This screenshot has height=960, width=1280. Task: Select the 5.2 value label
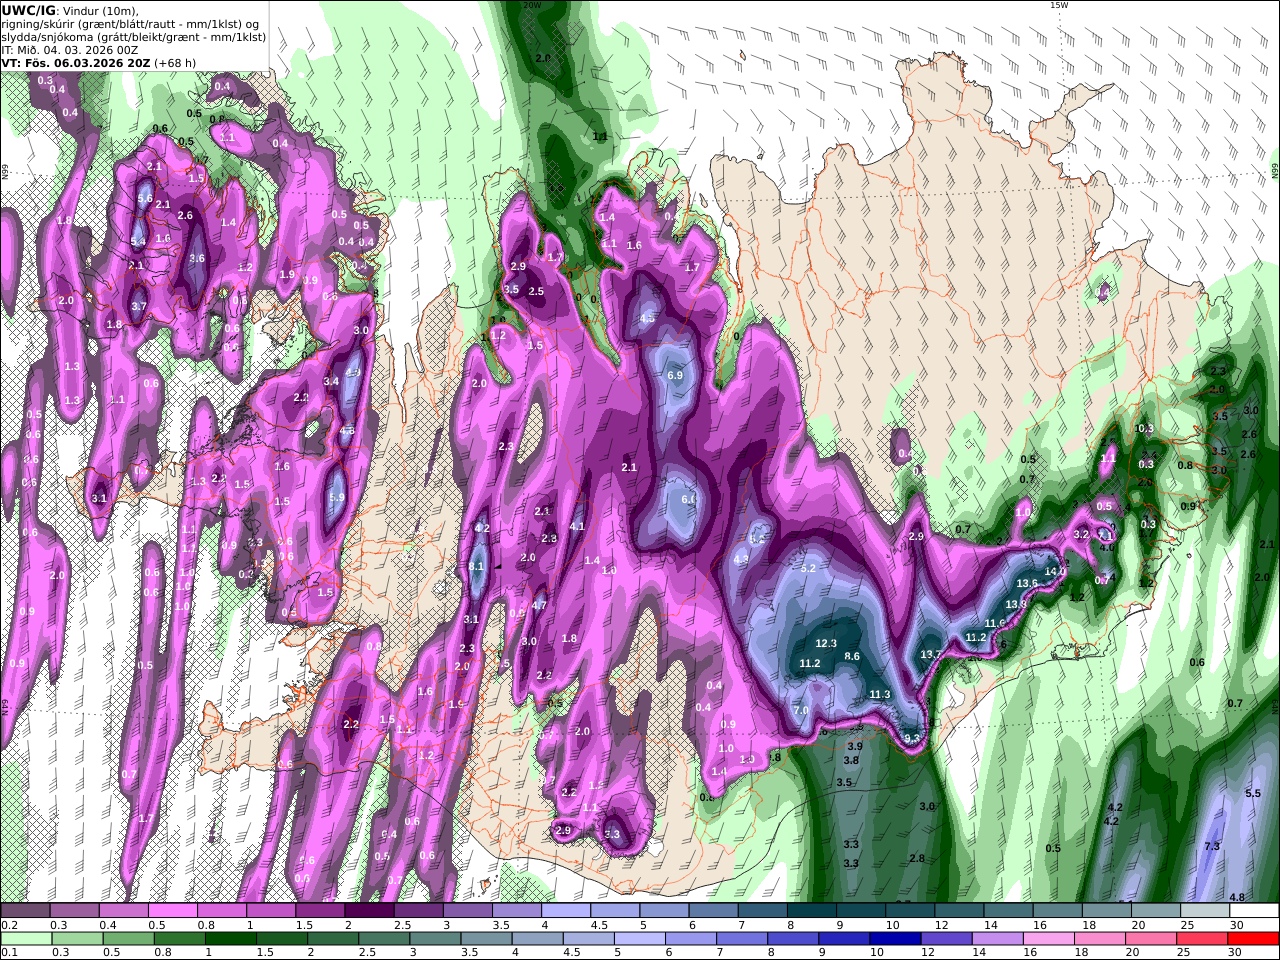pyautogui.click(x=809, y=567)
